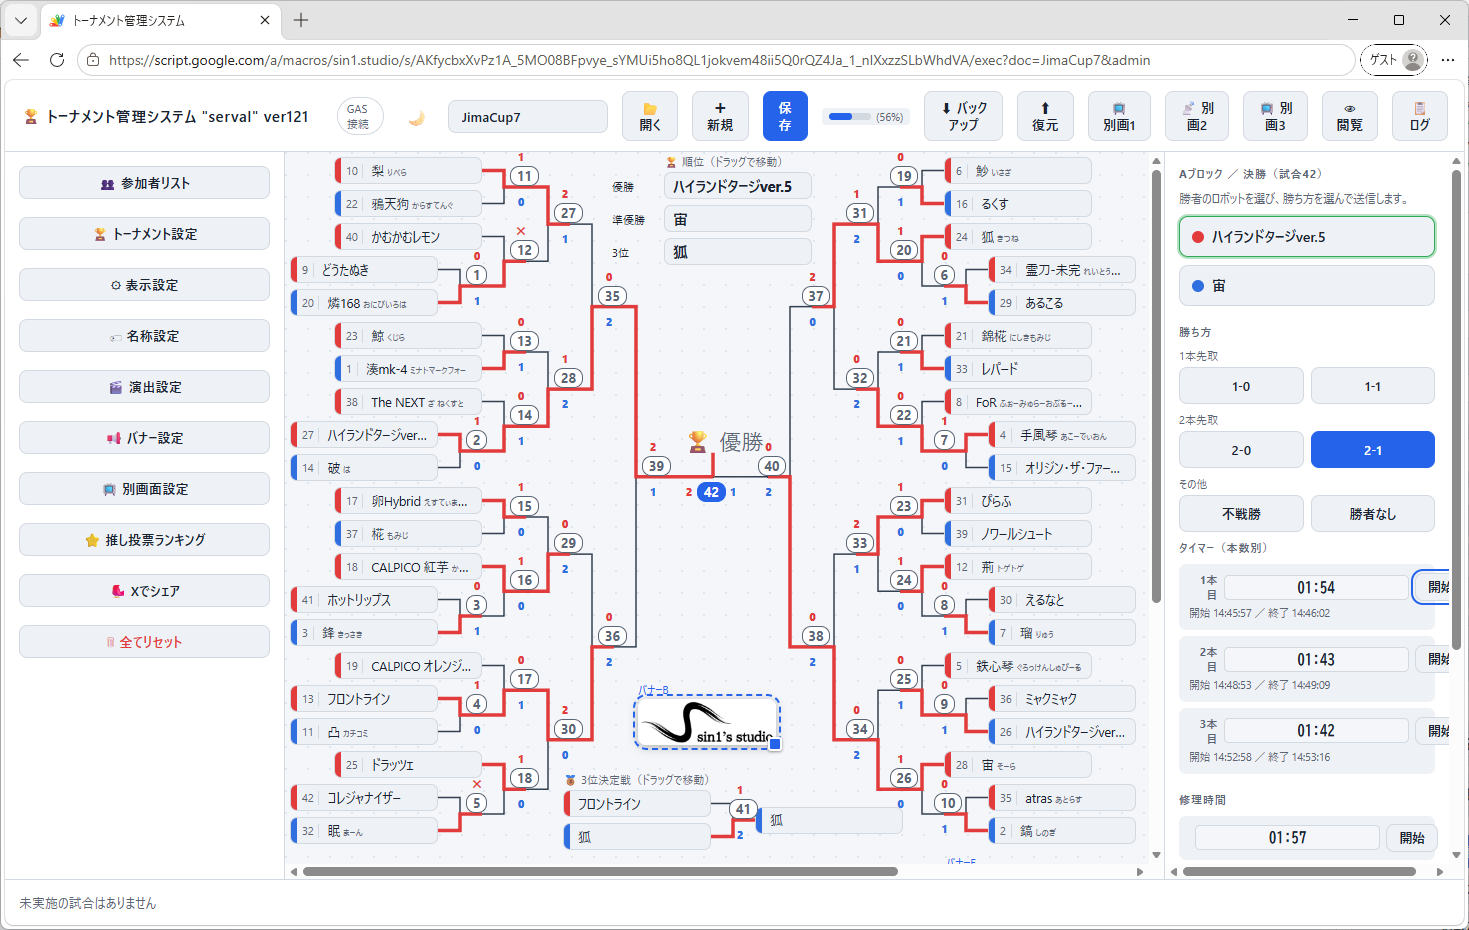The height and width of the screenshot is (930, 1469).
Task: Save tournament using the blue 保存 button
Action: [785, 116]
